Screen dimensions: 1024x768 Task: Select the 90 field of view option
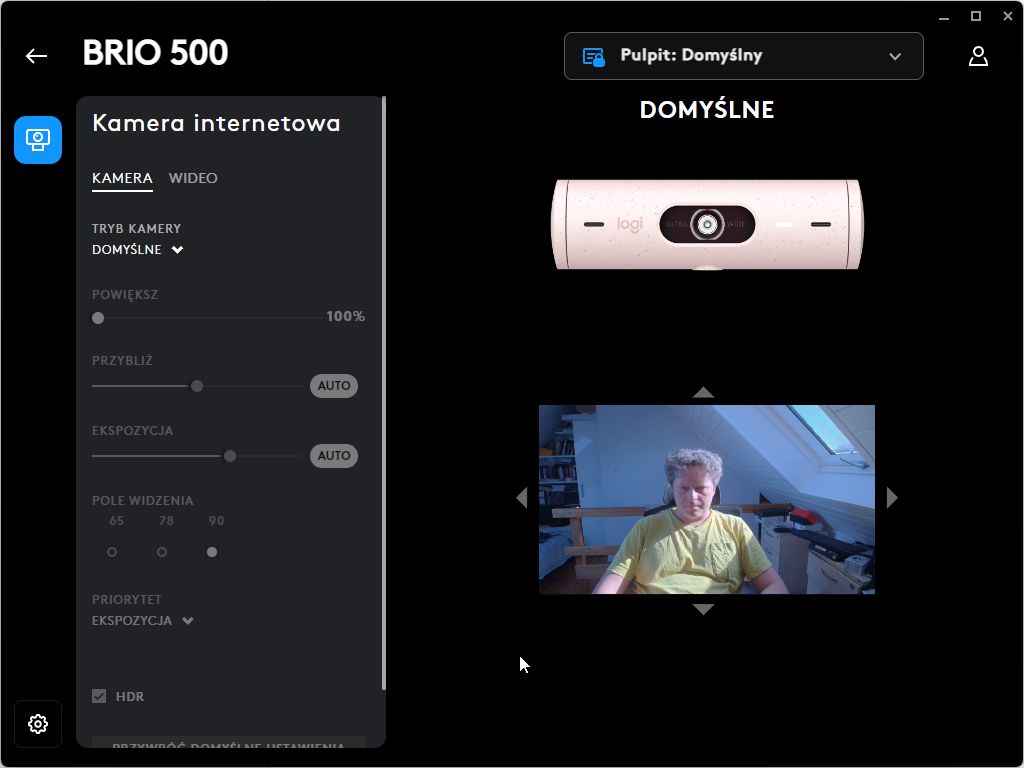tap(212, 552)
